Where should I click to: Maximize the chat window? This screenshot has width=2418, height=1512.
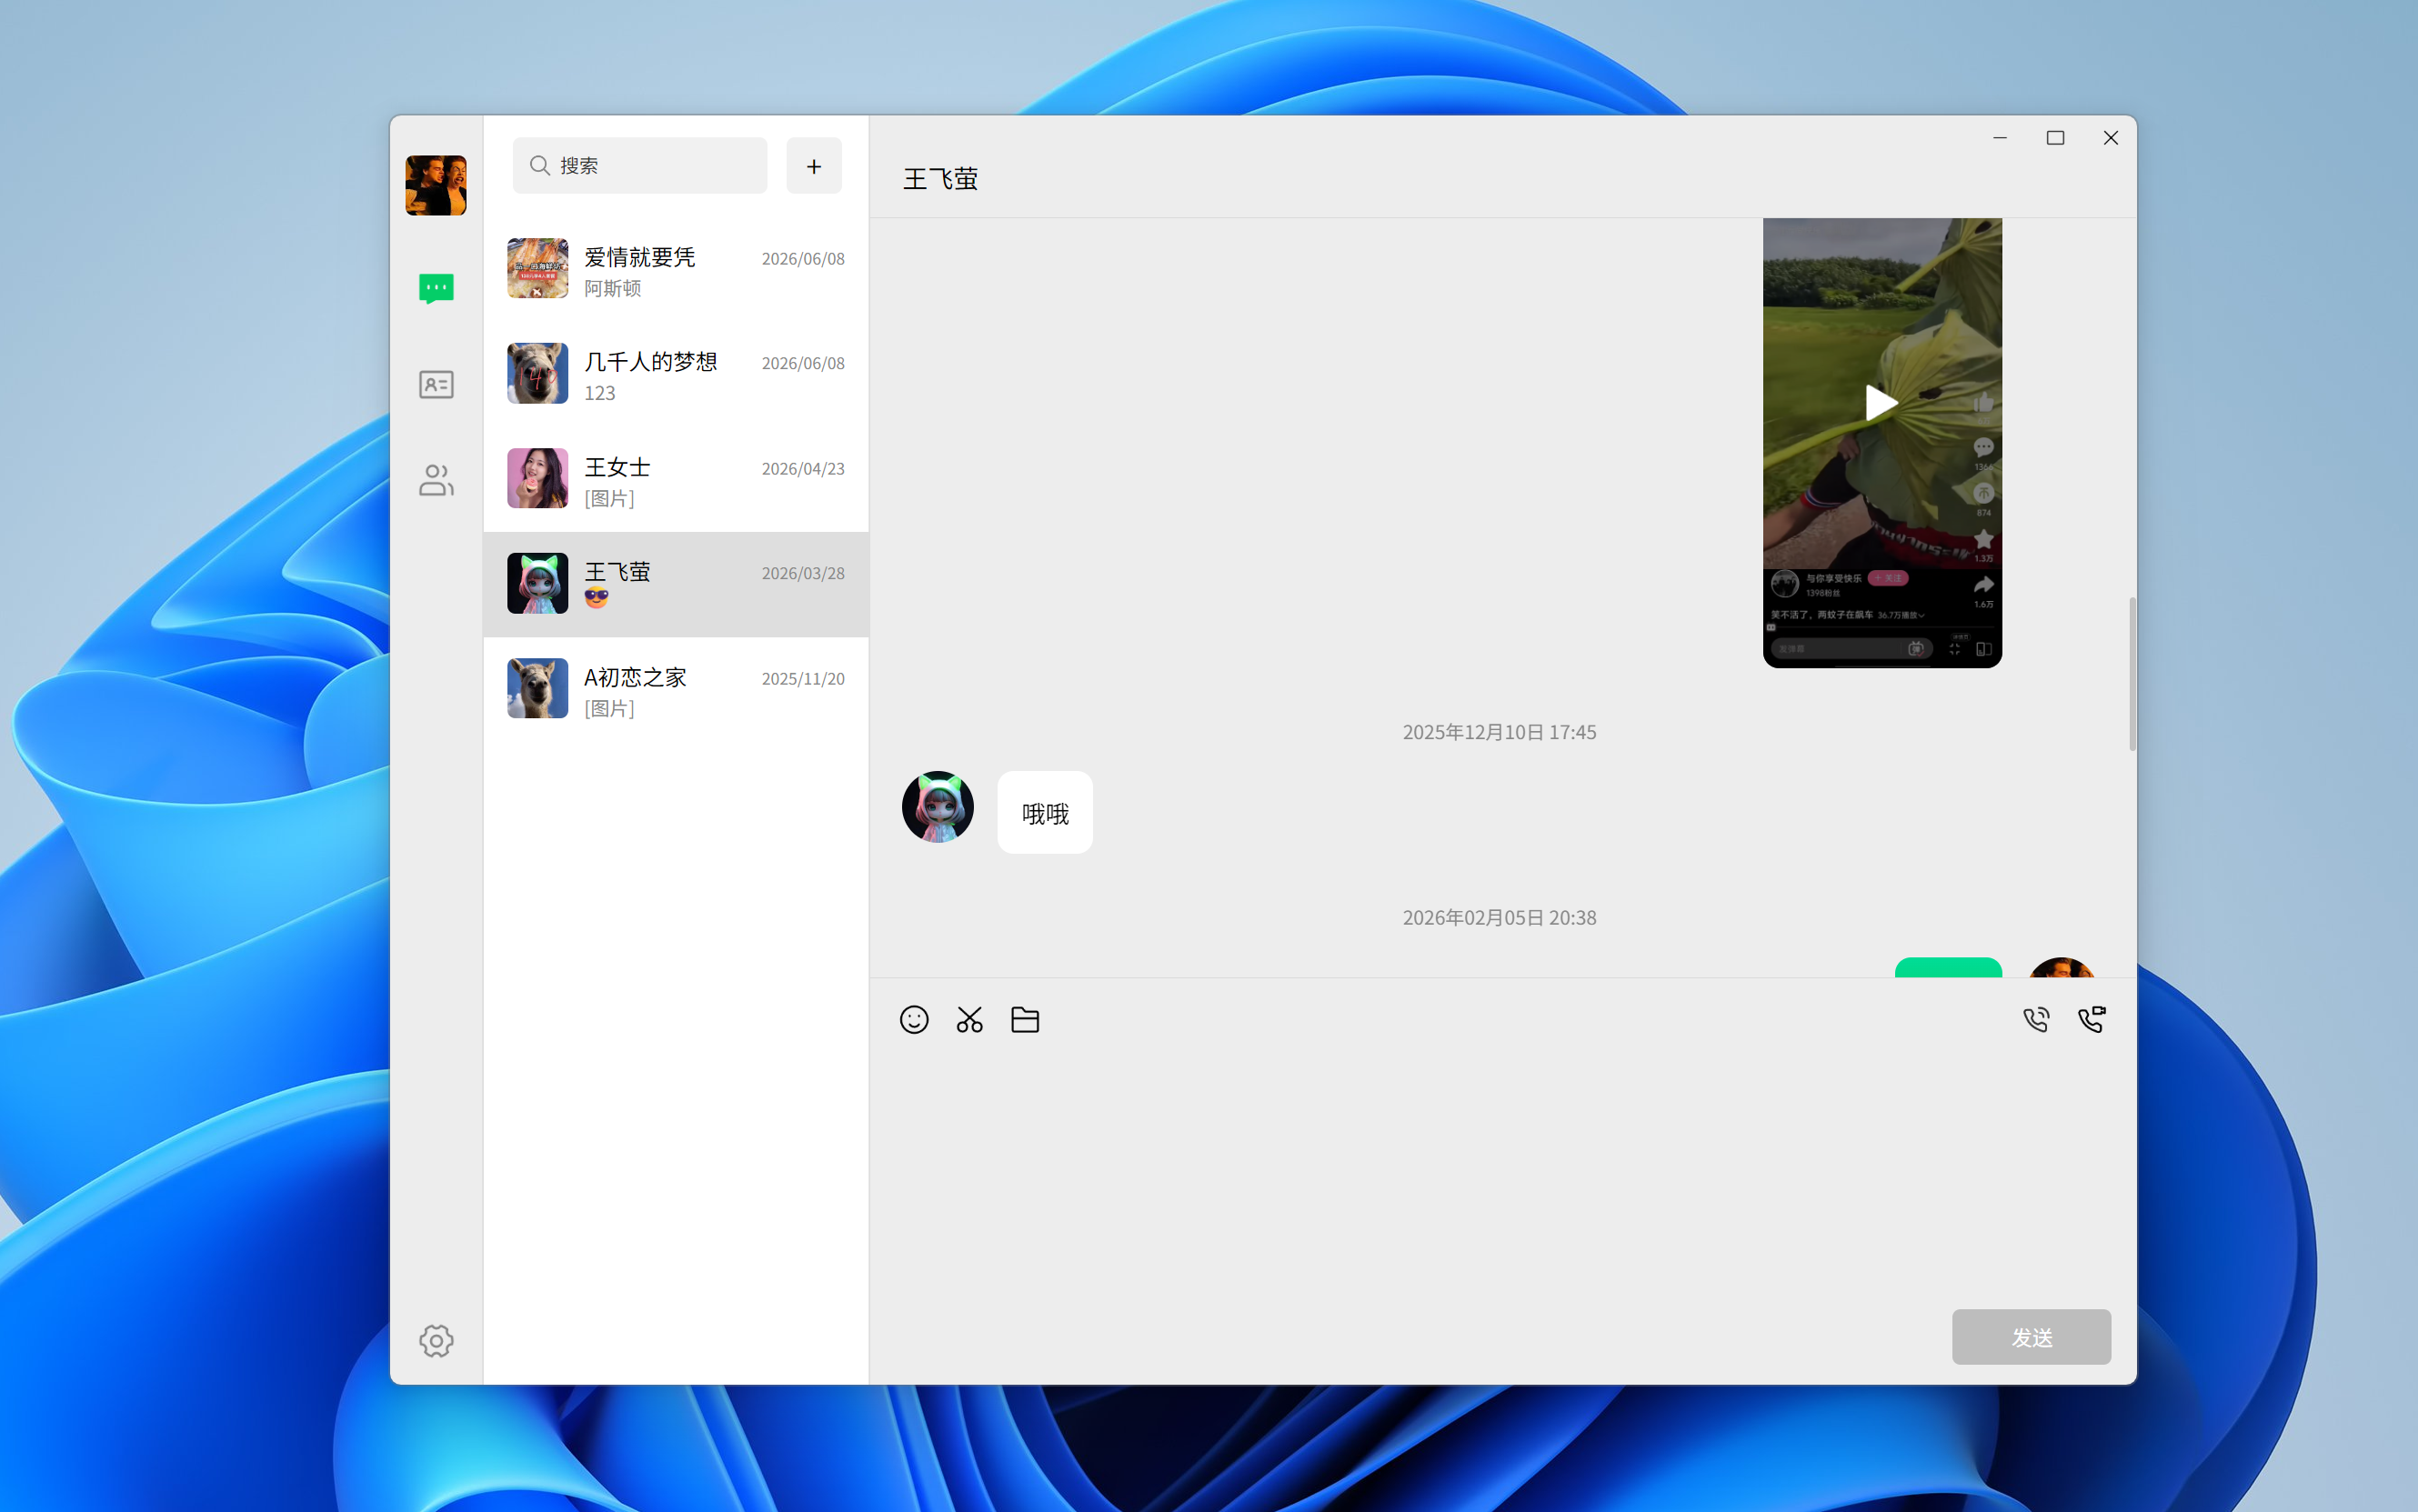(2055, 138)
